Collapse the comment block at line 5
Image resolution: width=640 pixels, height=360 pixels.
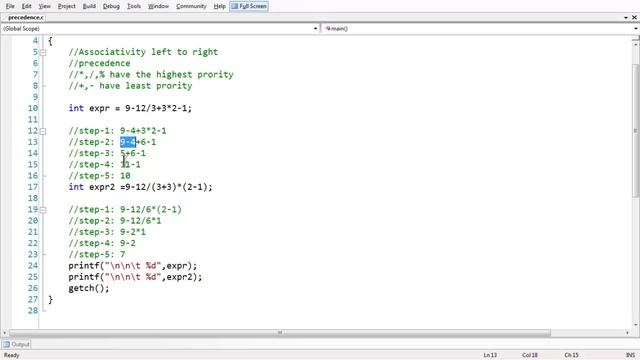coord(43,52)
